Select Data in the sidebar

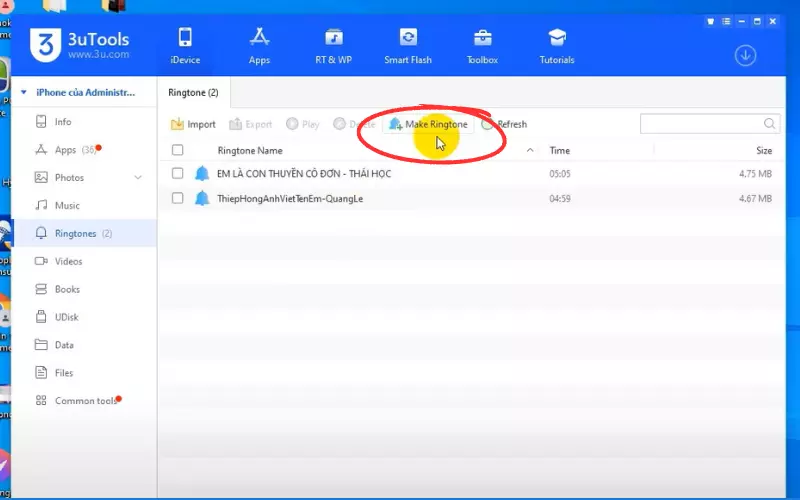click(84, 345)
